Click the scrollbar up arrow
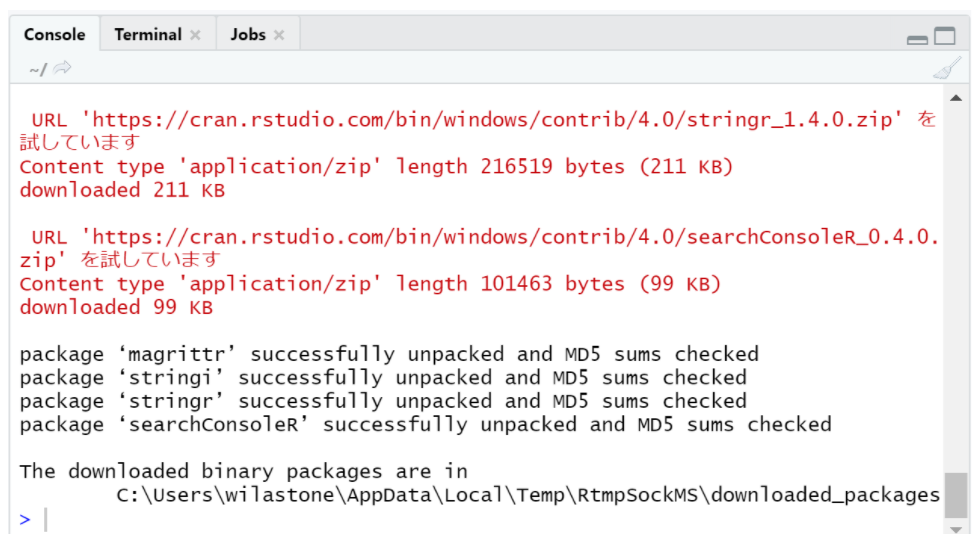The image size is (974, 544). pyautogui.click(x=956, y=97)
